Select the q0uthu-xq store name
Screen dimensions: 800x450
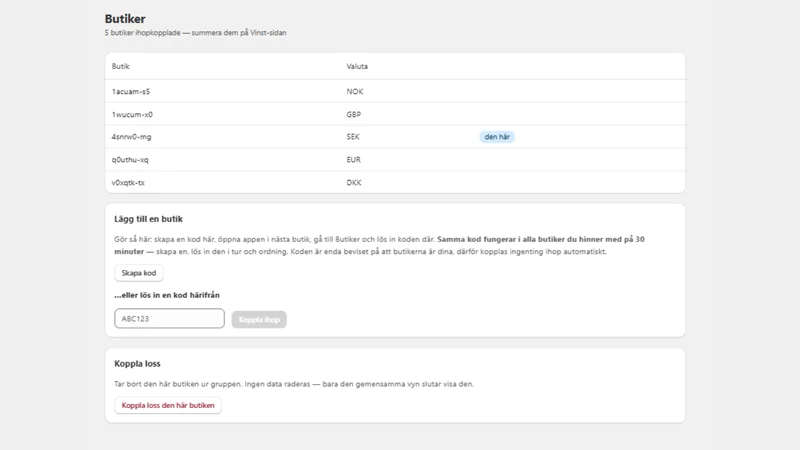(x=130, y=160)
